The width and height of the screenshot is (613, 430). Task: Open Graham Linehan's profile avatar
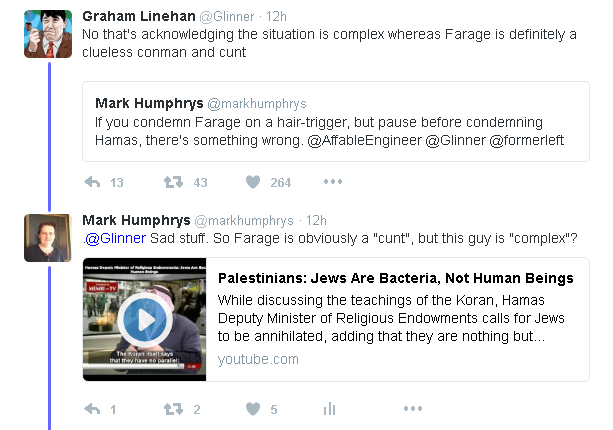click(x=48, y=34)
